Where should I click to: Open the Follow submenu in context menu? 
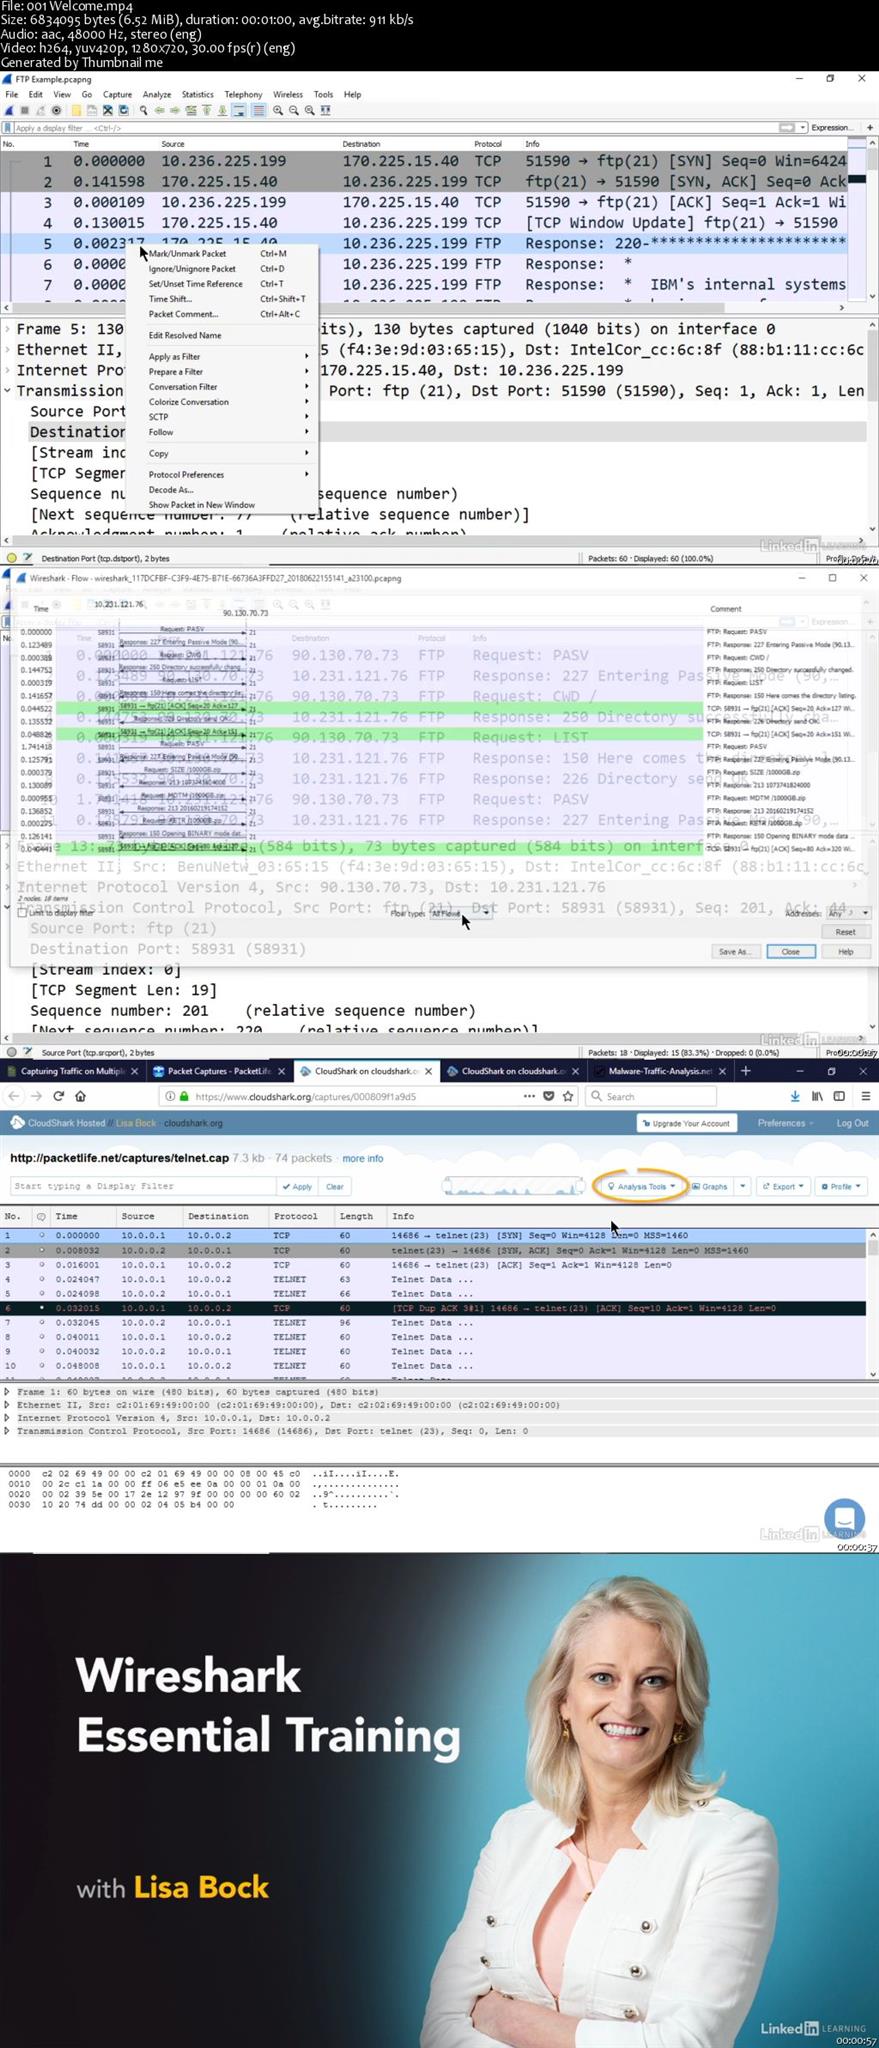161,432
